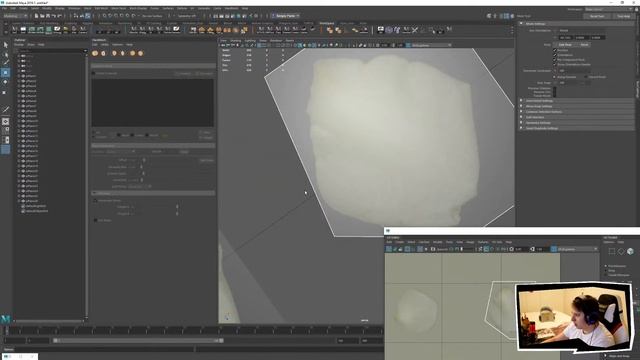Viewport: 640px width, 360px height.
Task: Activate the highlighted Move tool in the toolbox
Action: [5, 73]
